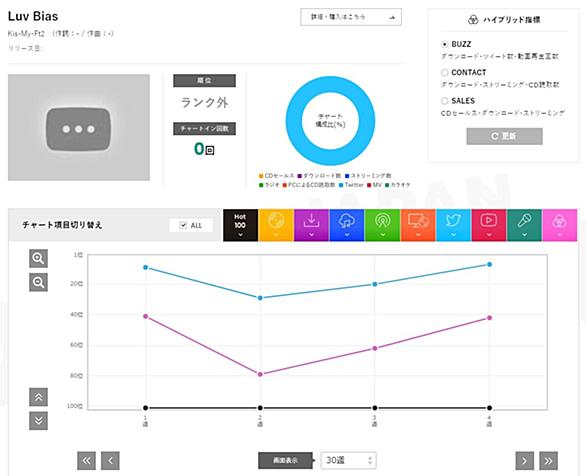
Task: Click the double up chevron icon
Action: click(38, 397)
